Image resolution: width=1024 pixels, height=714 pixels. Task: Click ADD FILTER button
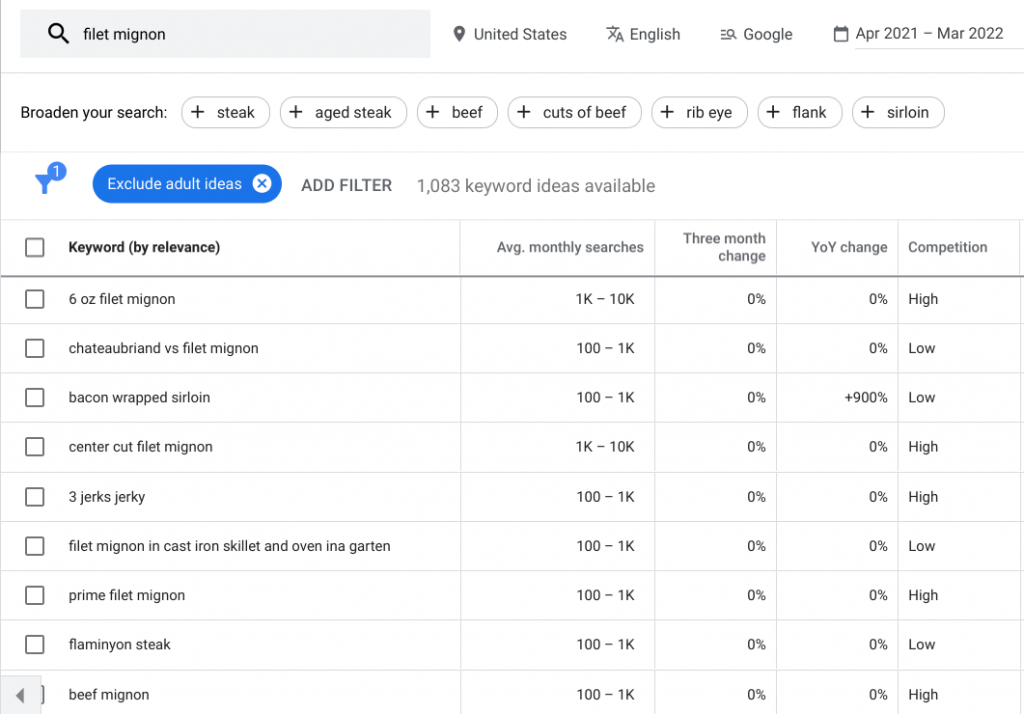pyautogui.click(x=346, y=186)
